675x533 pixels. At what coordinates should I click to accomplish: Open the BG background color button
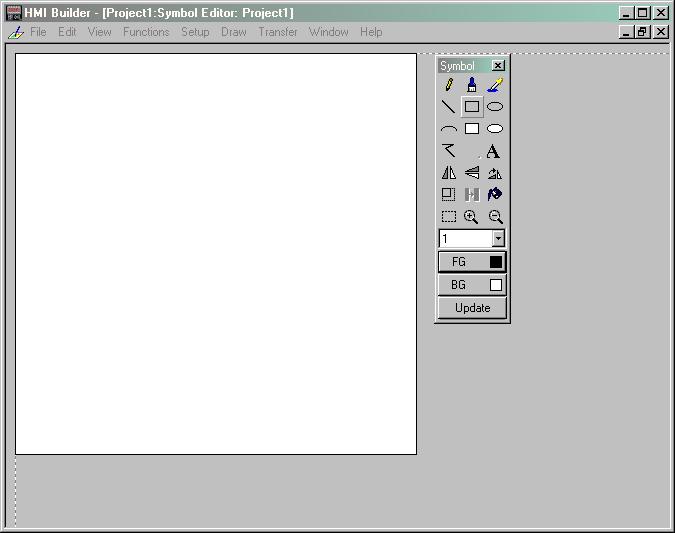(472, 285)
